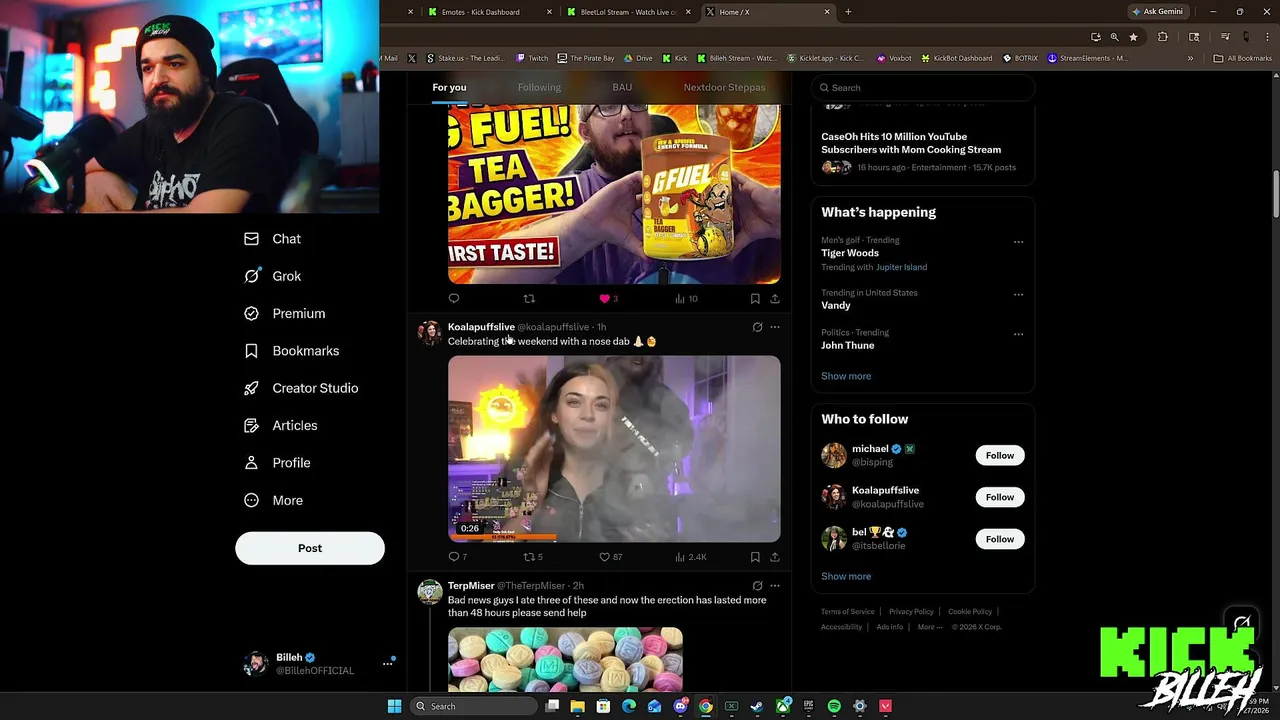Open the colorful pills image in TerpMiser post

pyautogui.click(x=565, y=659)
